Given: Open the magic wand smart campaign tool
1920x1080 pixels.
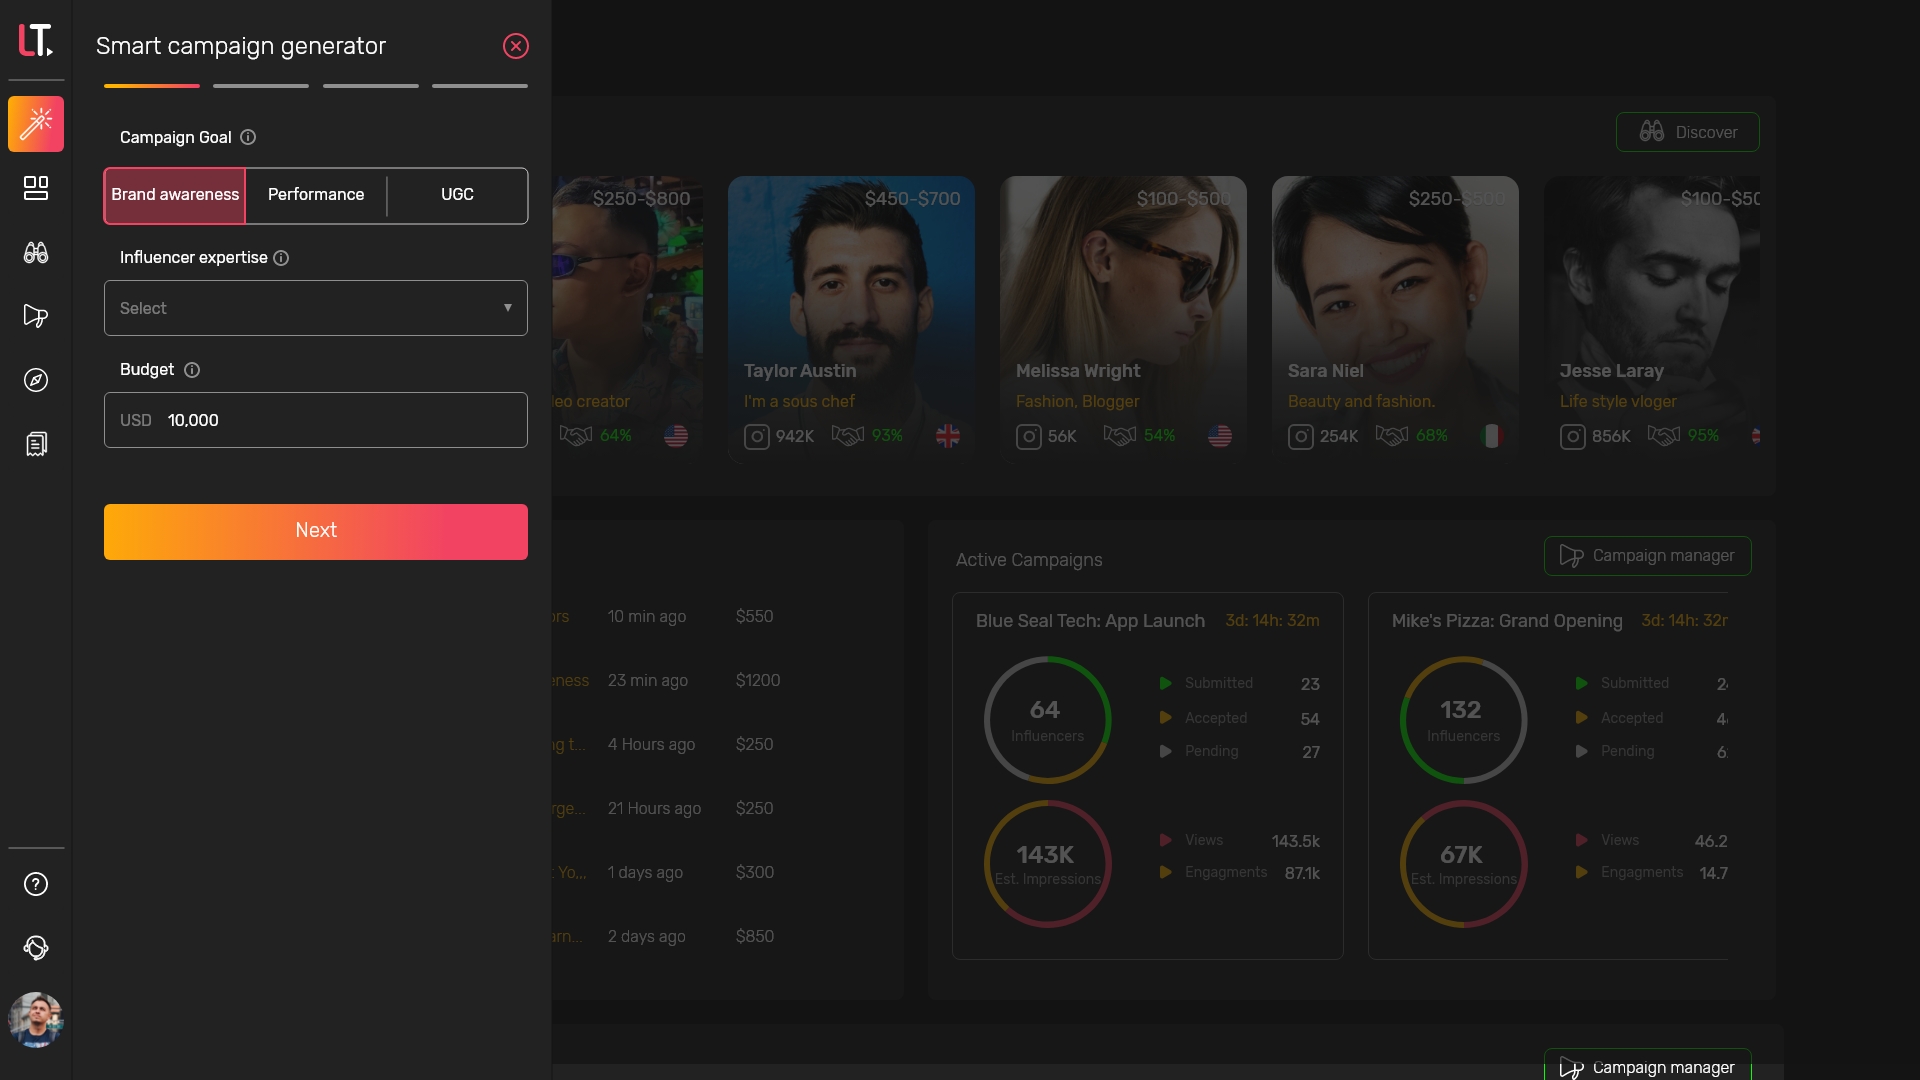Looking at the screenshot, I should coord(36,124).
